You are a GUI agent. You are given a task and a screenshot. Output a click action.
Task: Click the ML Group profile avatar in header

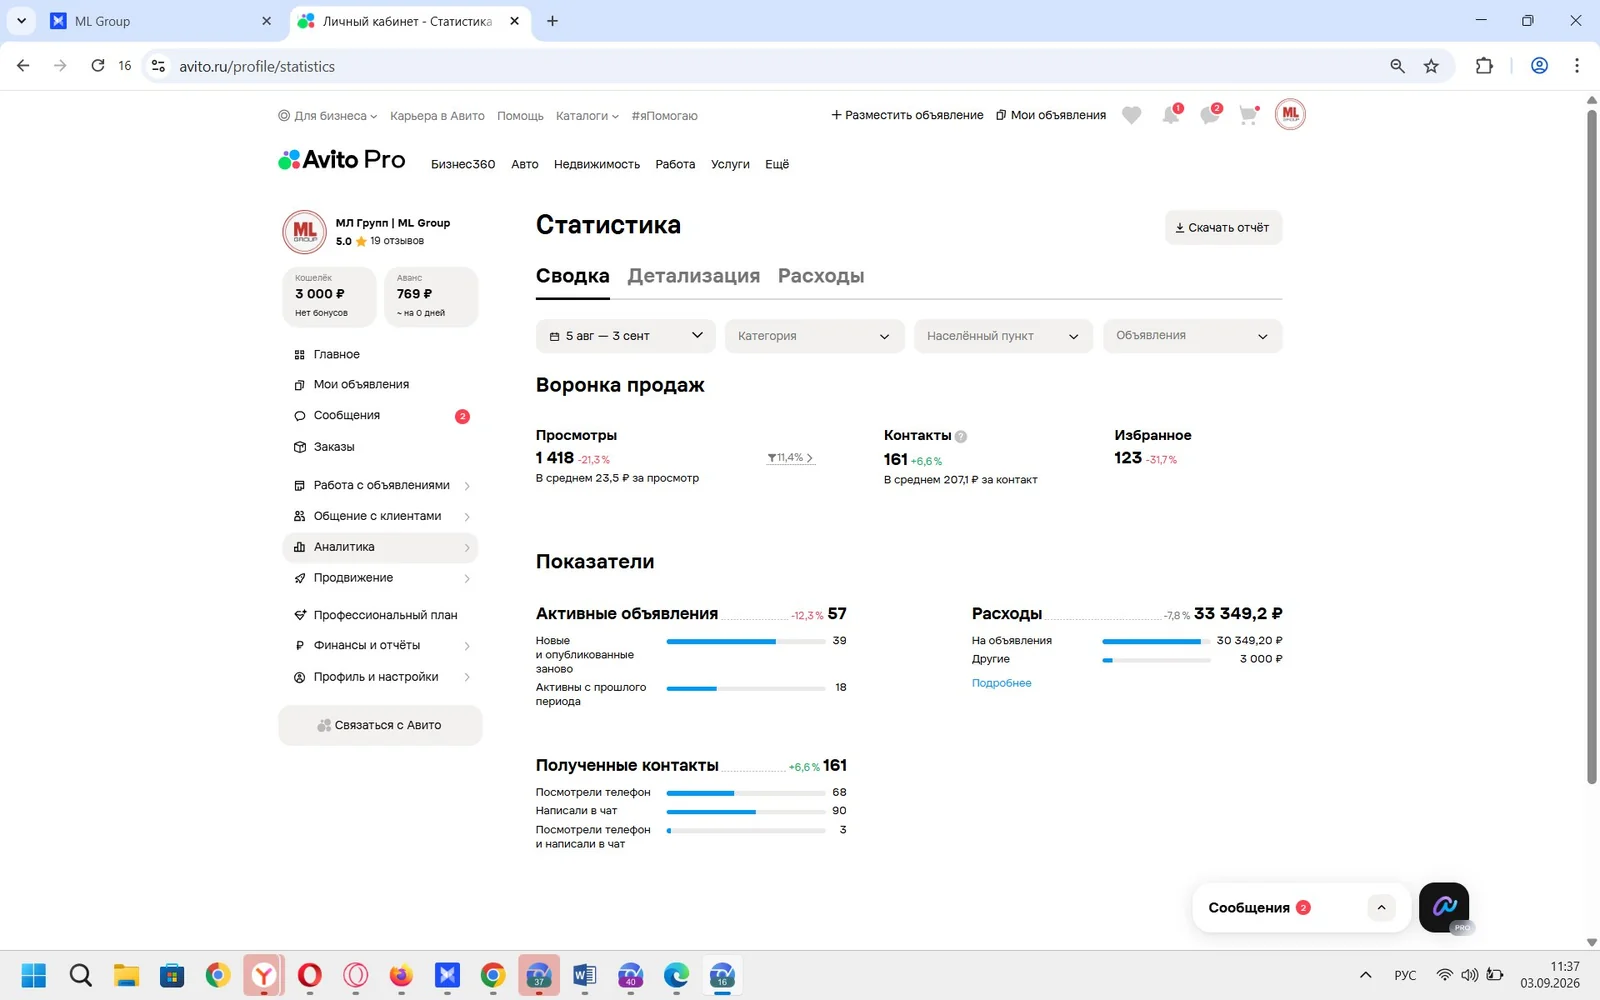(1290, 114)
